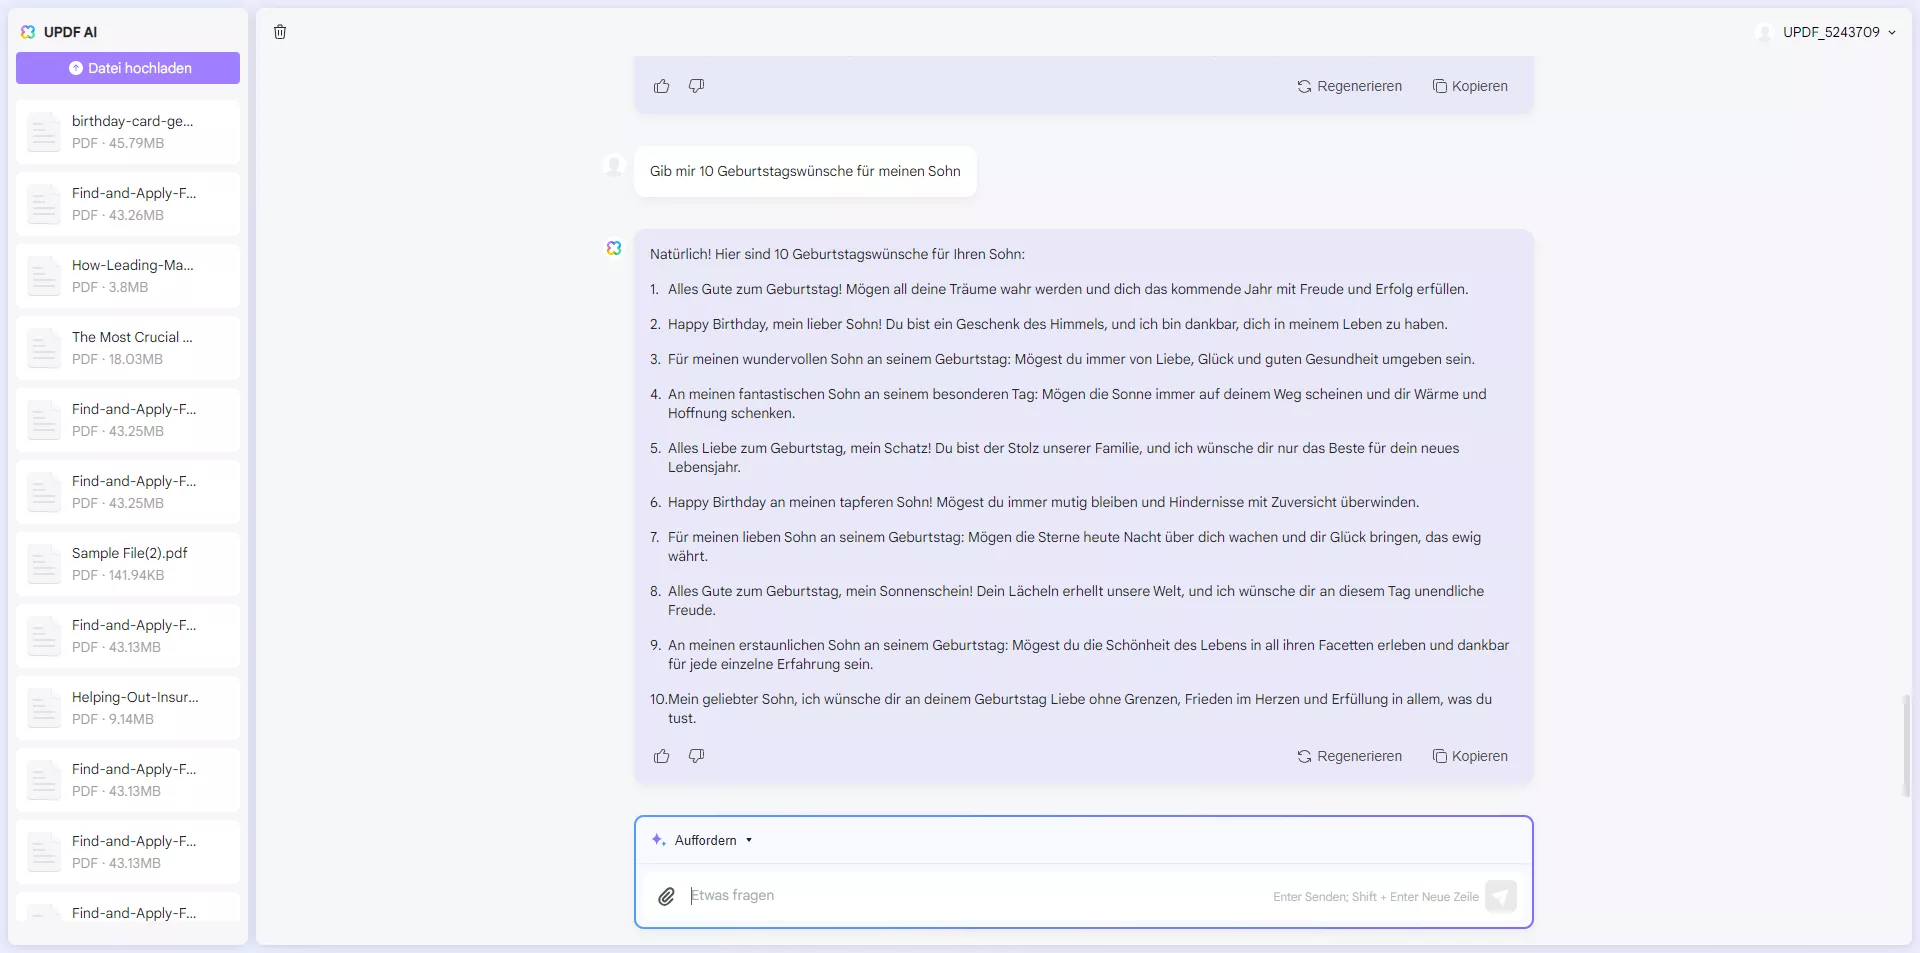
Task: Like the birthday wishes response
Action: coord(662,756)
